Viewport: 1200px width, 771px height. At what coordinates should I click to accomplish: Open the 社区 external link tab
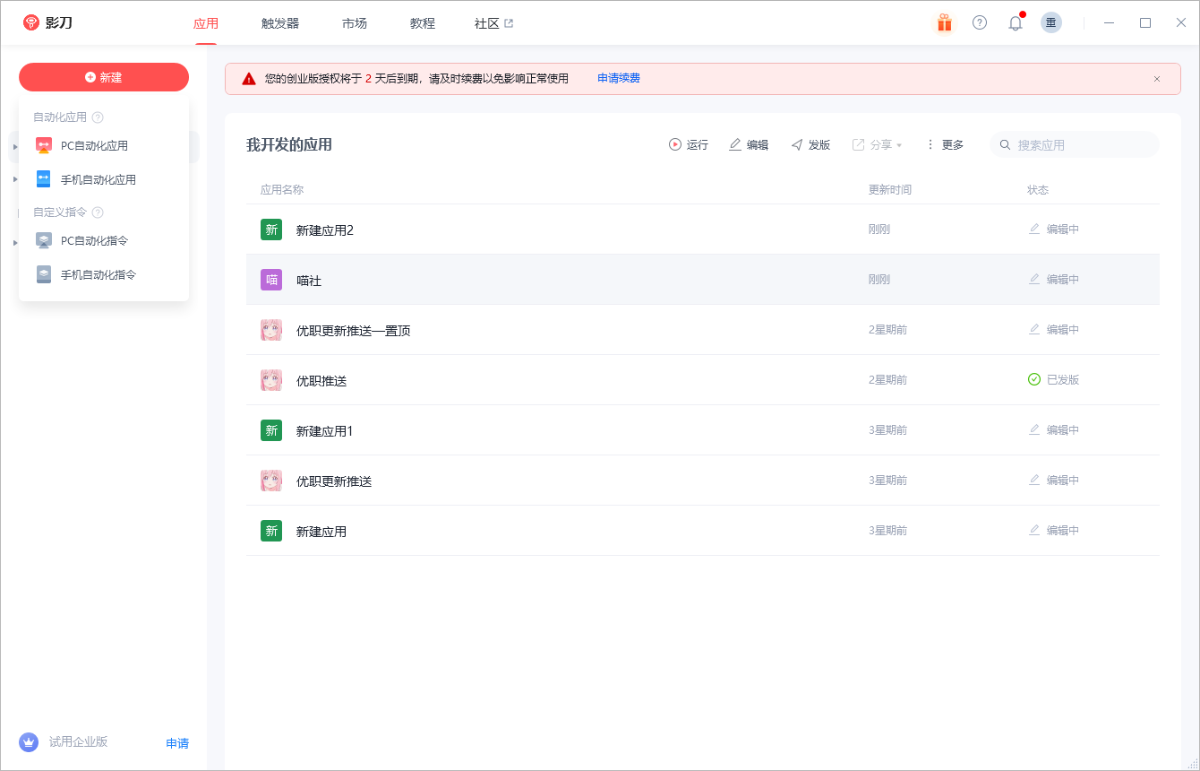494,23
